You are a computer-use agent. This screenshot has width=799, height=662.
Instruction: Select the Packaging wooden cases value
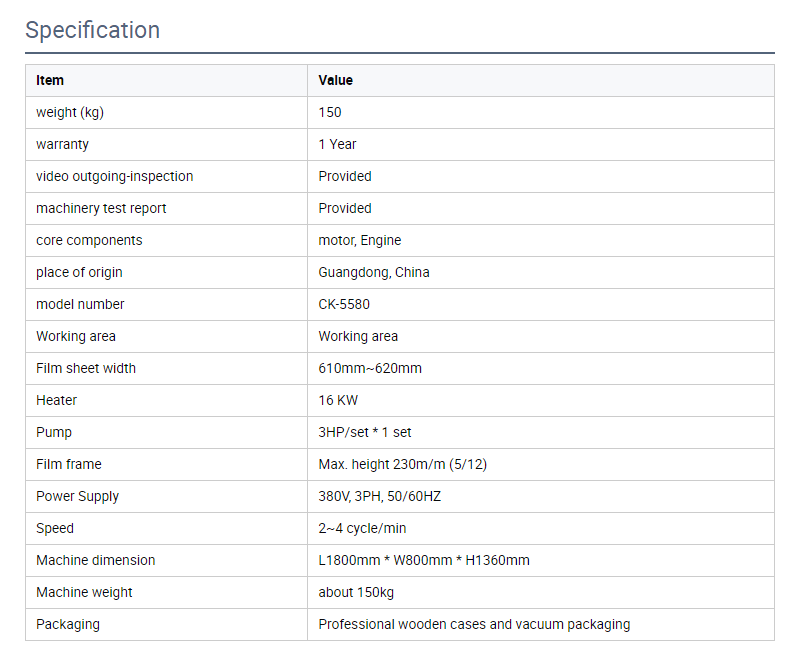click(x=474, y=625)
